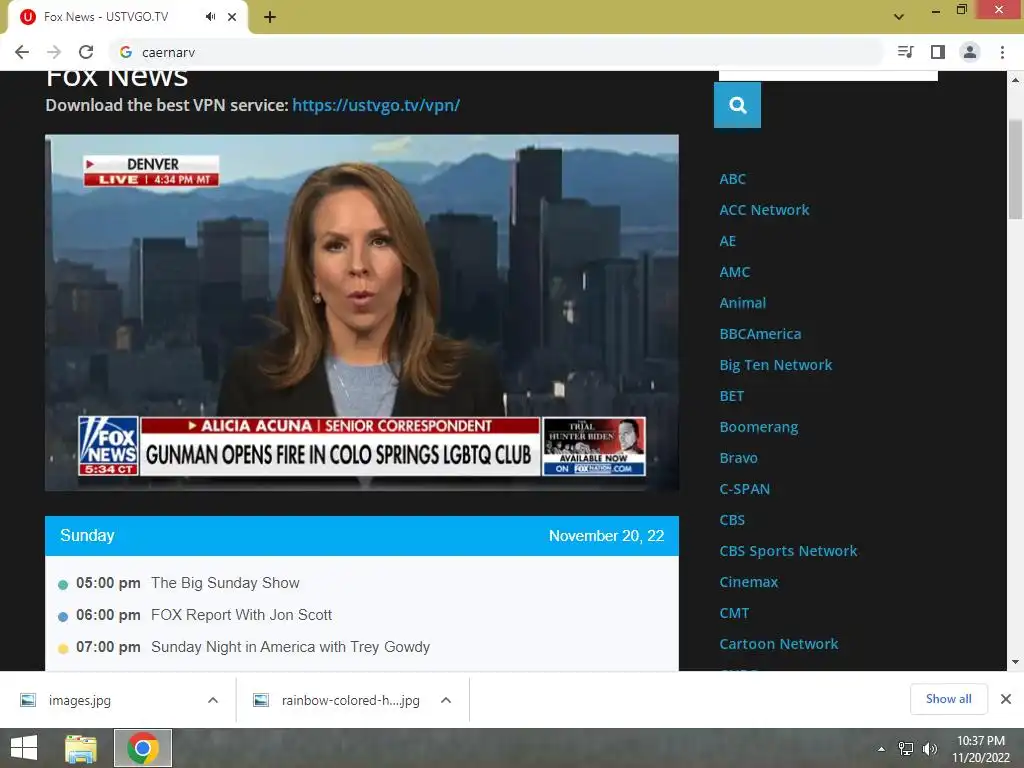Click the page scrollbar down arrow
The height and width of the screenshot is (768, 1024).
1015,662
